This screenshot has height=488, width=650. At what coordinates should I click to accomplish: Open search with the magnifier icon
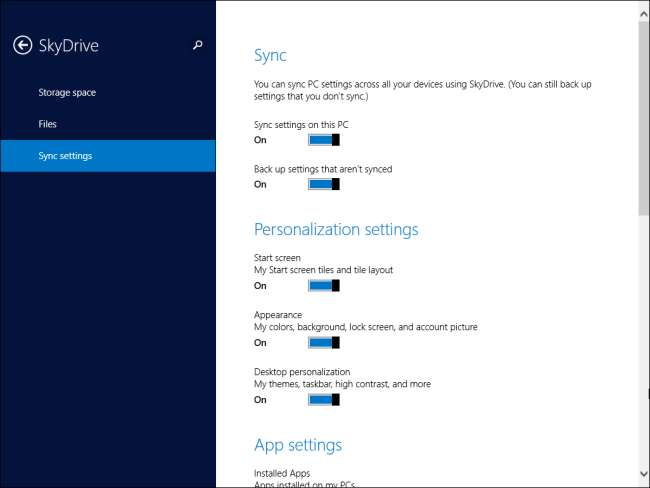tap(198, 45)
